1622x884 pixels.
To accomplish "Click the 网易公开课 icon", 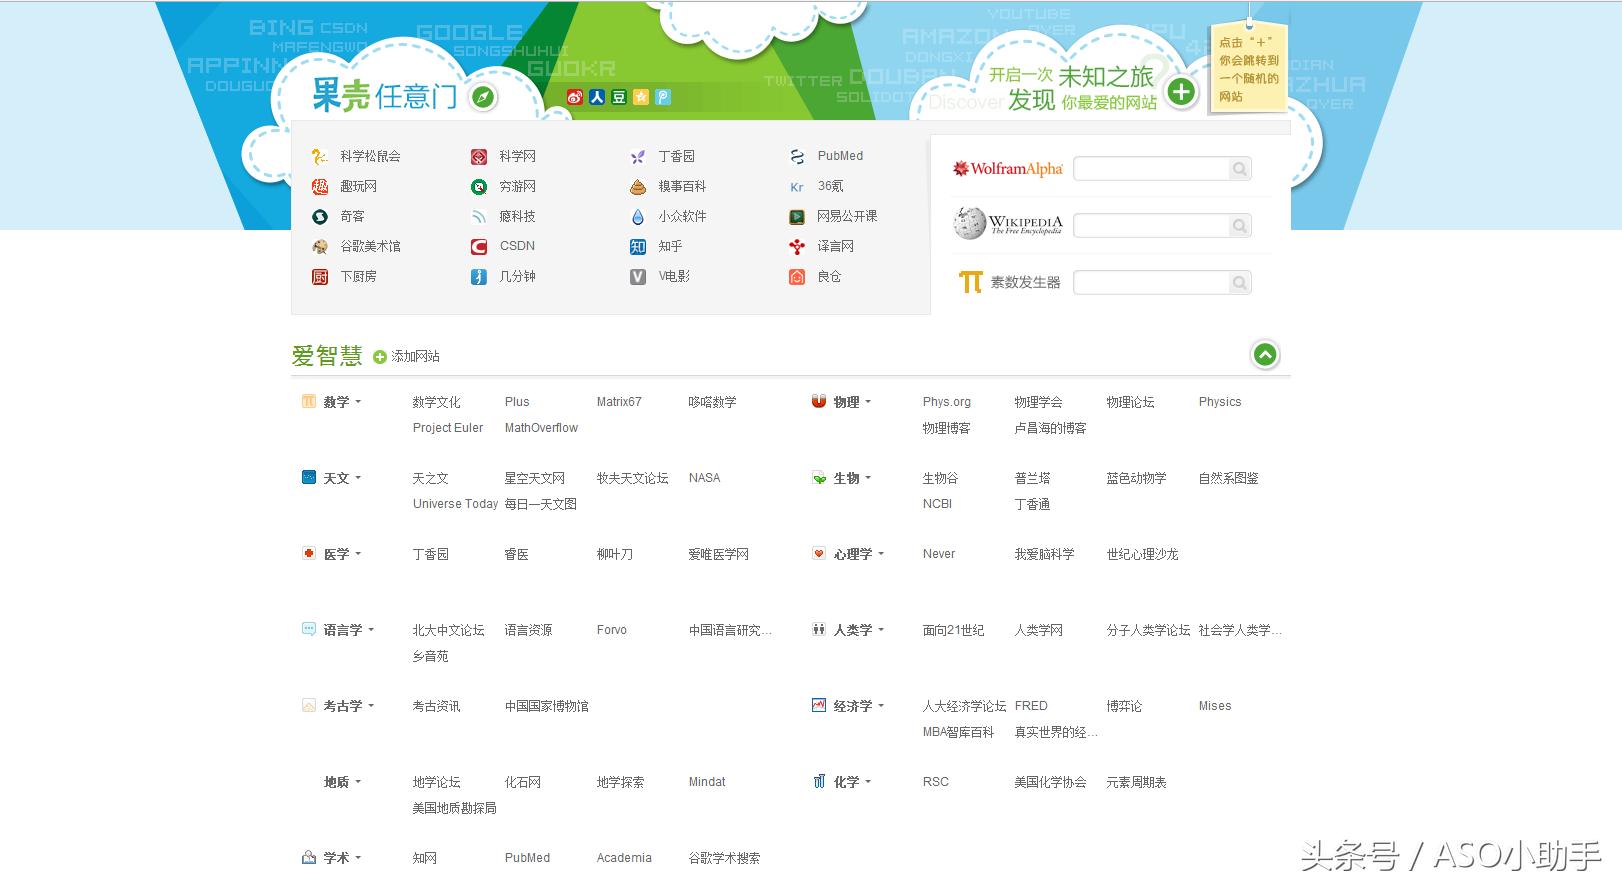I will pos(797,216).
